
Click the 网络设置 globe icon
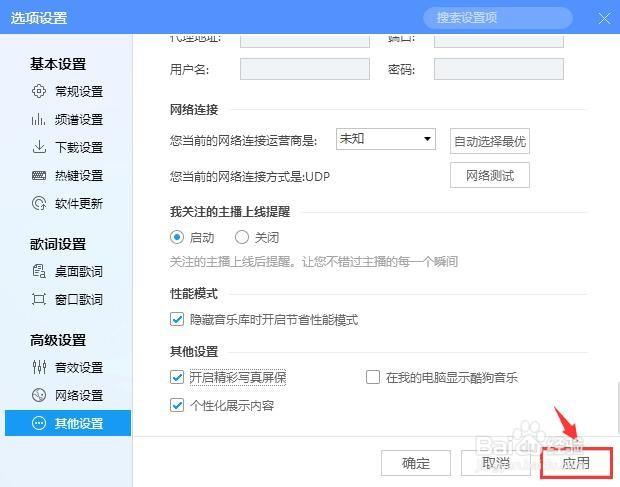pyautogui.click(x=39, y=395)
